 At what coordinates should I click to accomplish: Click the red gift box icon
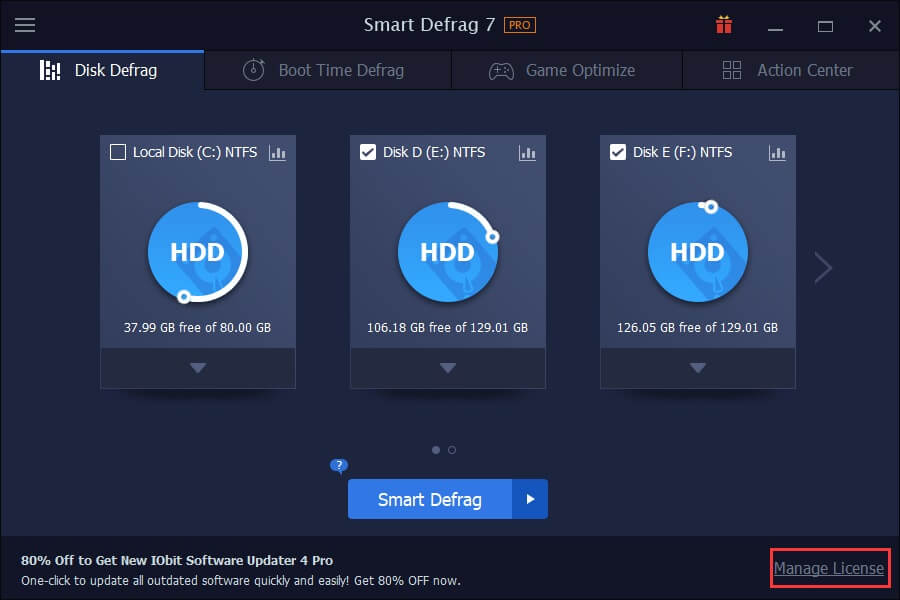pos(724,25)
